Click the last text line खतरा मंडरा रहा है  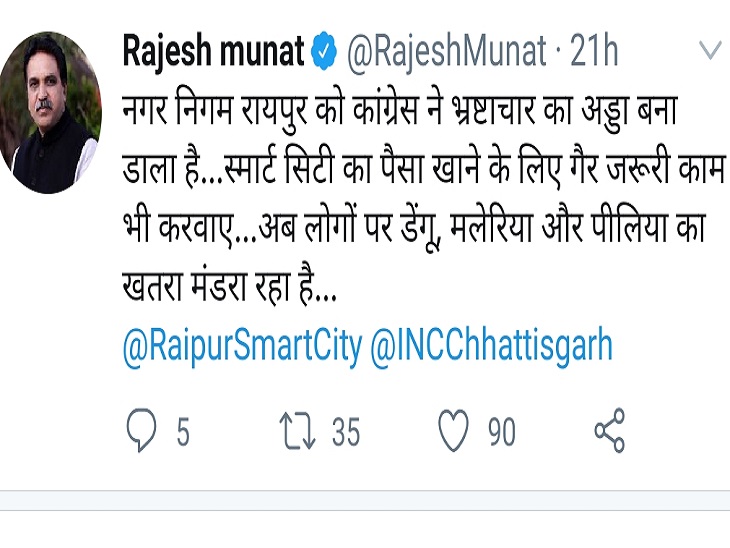click(x=229, y=285)
